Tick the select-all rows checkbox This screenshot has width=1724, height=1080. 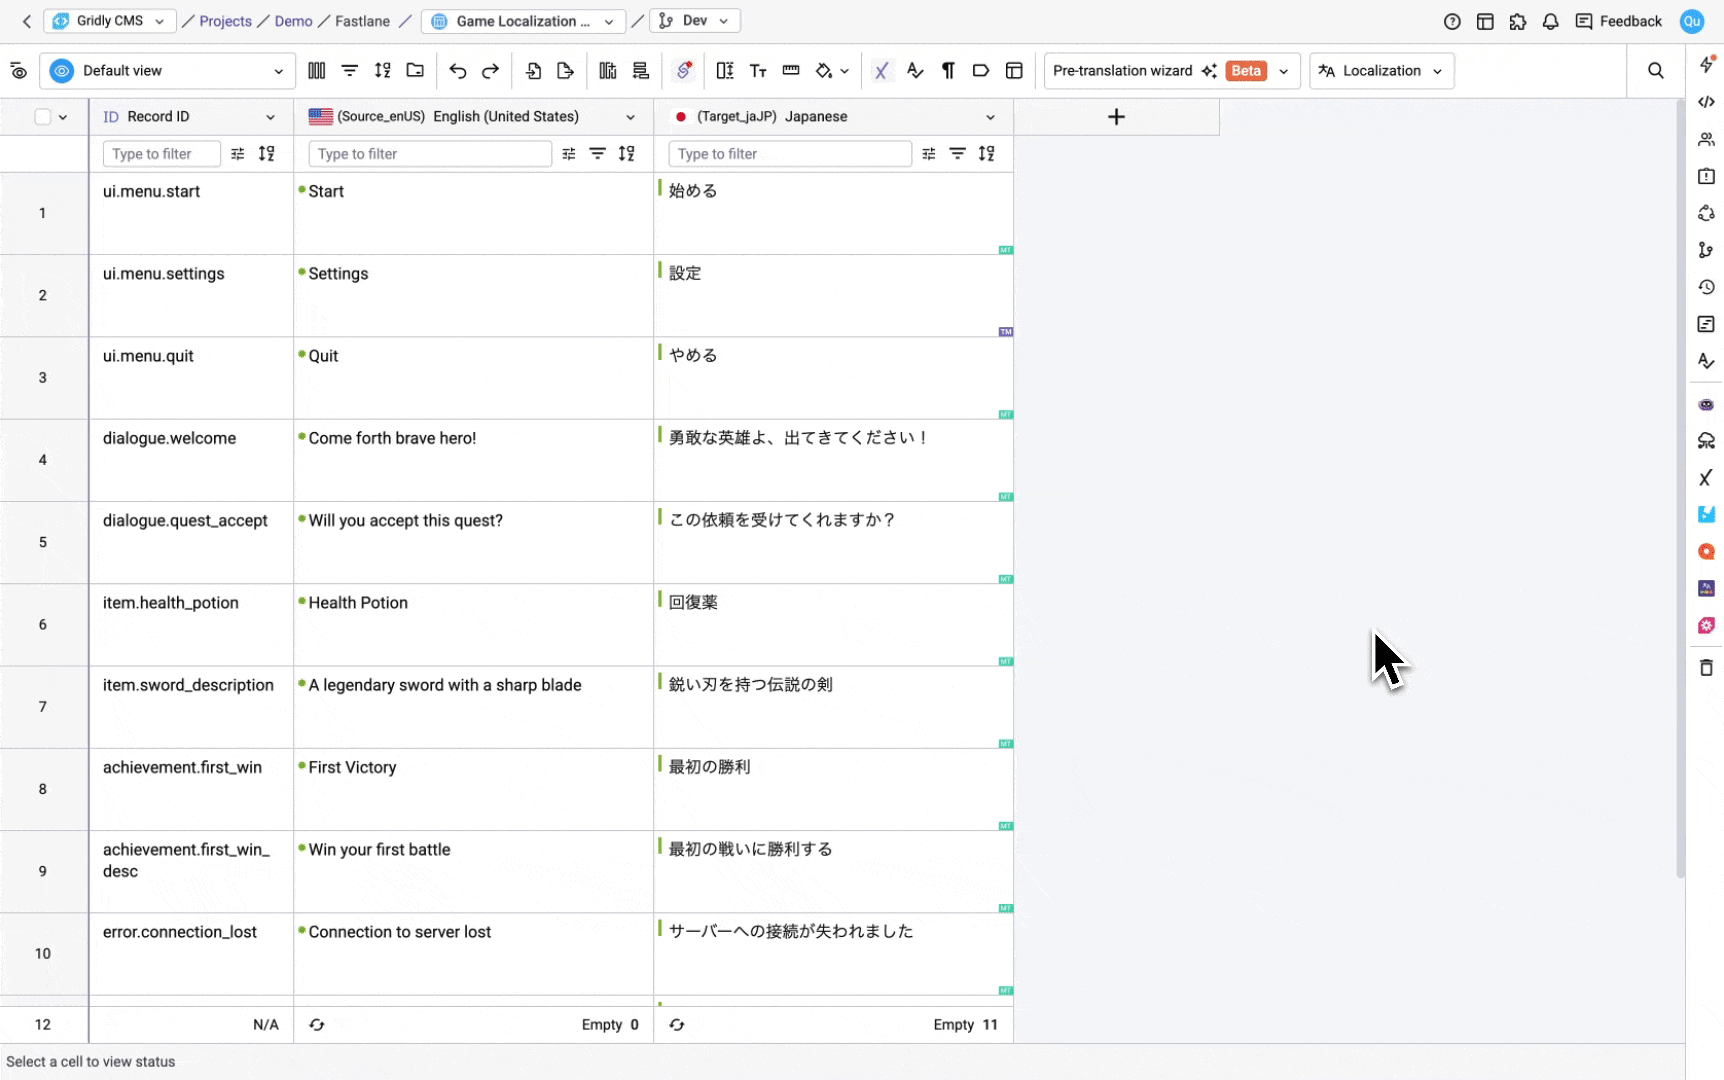point(42,117)
